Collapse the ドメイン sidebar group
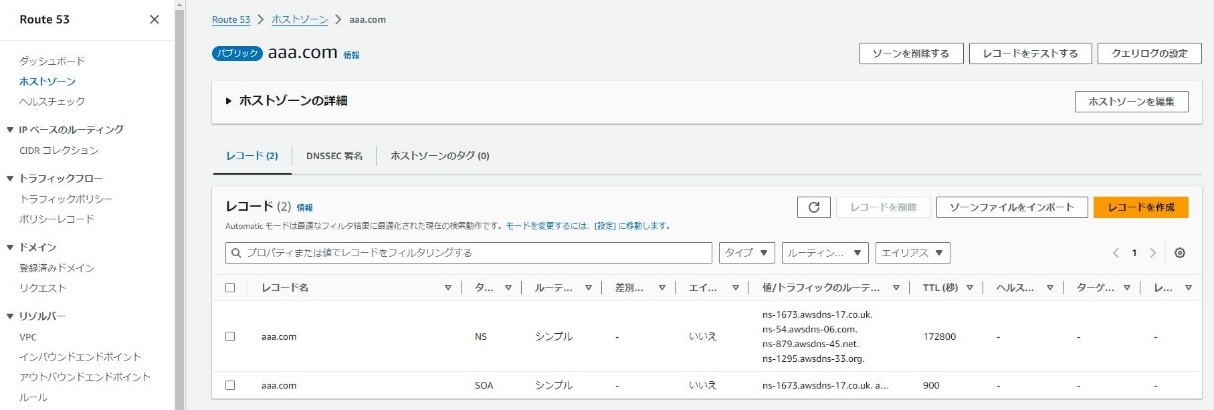Image resolution: width=1214 pixels, height=410 pixels. tap(10, 247)
